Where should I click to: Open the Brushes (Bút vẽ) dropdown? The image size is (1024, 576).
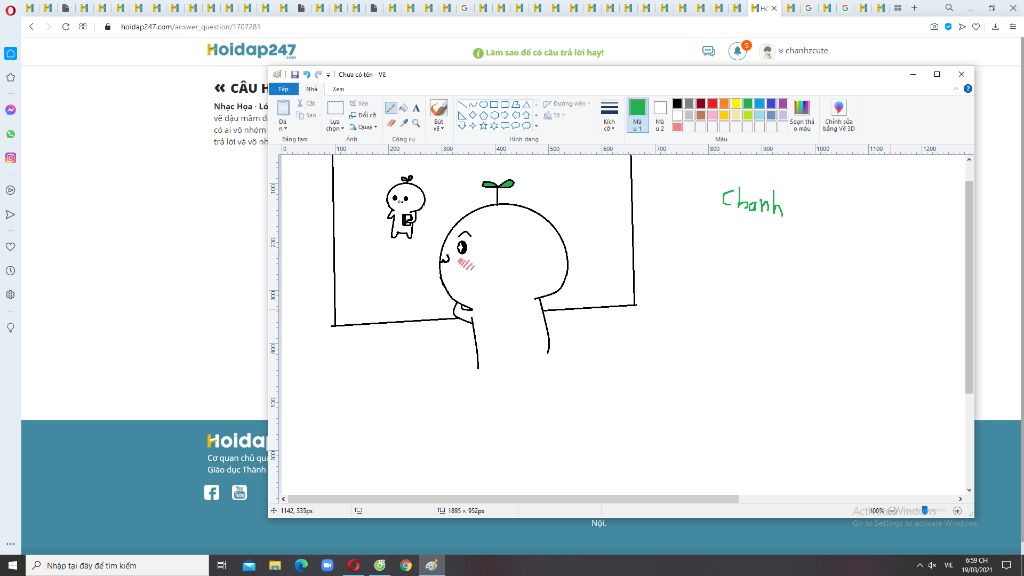(x=439, y=125)
